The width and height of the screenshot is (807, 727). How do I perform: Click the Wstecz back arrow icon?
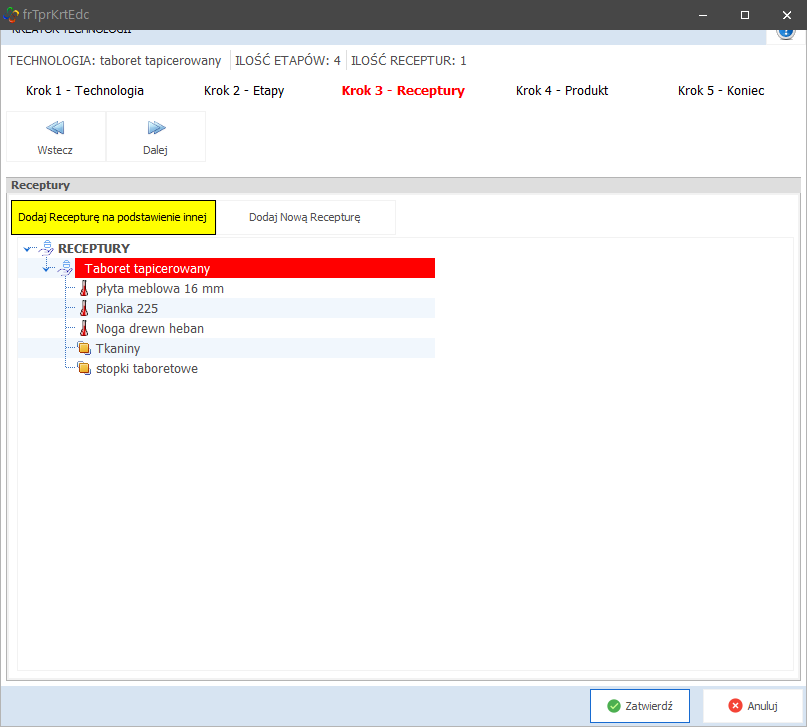[55, 128]
